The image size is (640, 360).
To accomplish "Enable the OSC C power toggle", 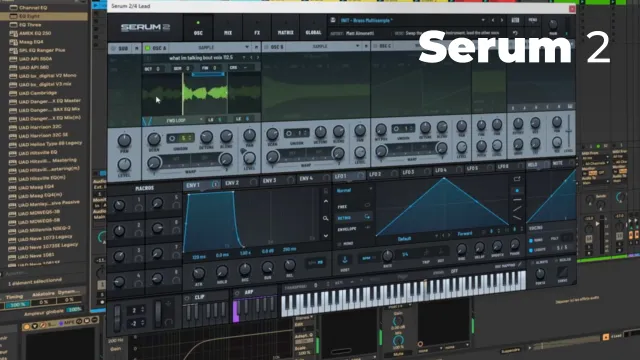I will click(375, 46).
